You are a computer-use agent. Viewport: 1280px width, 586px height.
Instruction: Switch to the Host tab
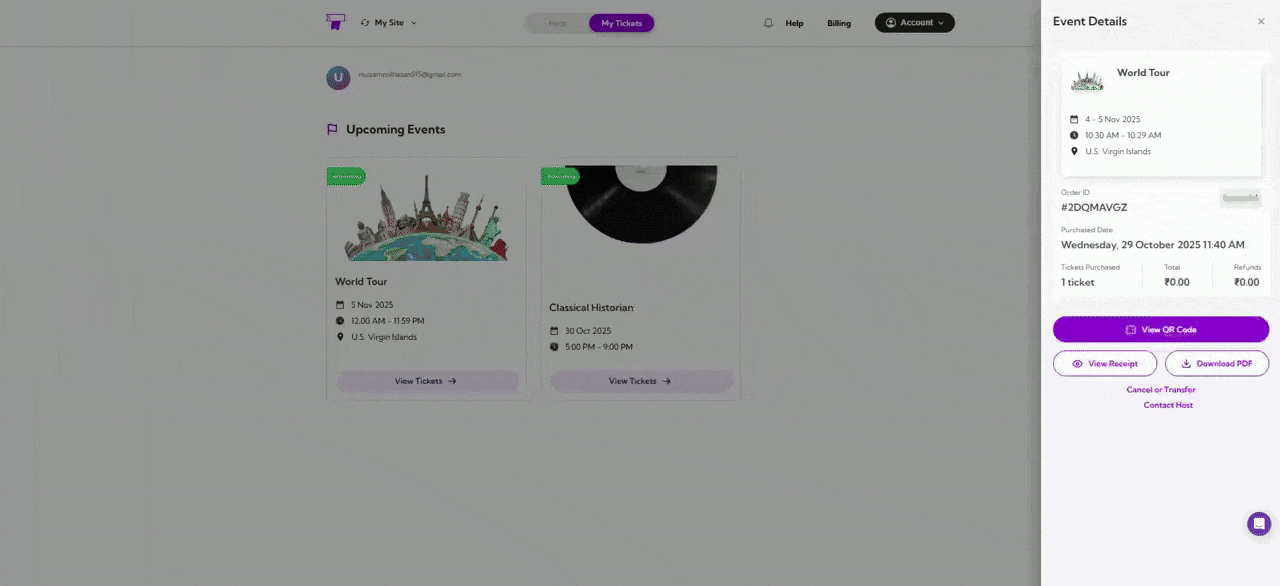(557, 23)
